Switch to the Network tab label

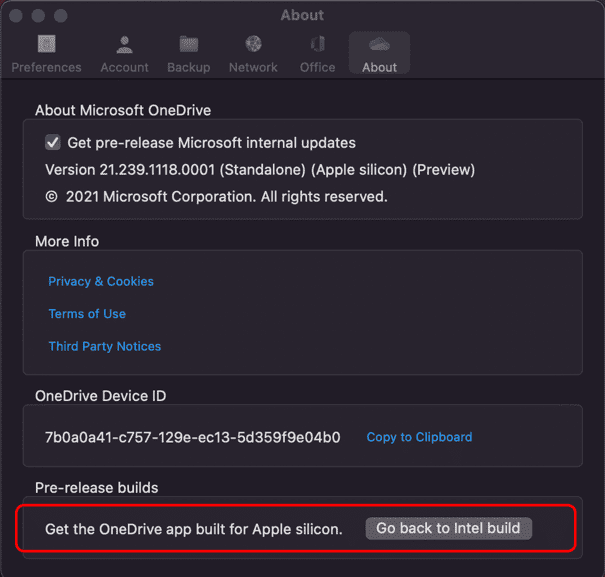pos(253,68)
